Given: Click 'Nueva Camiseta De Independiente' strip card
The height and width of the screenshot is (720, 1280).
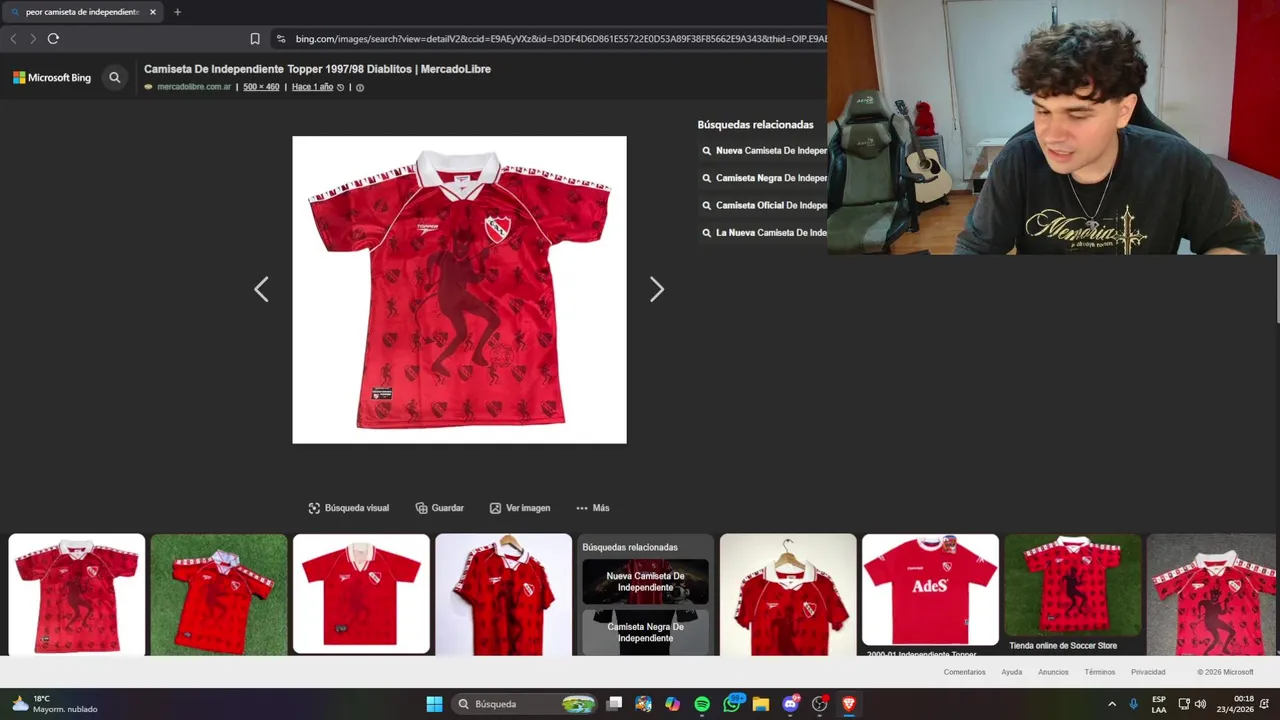Looking at the screenshot, I should [645, 581].
